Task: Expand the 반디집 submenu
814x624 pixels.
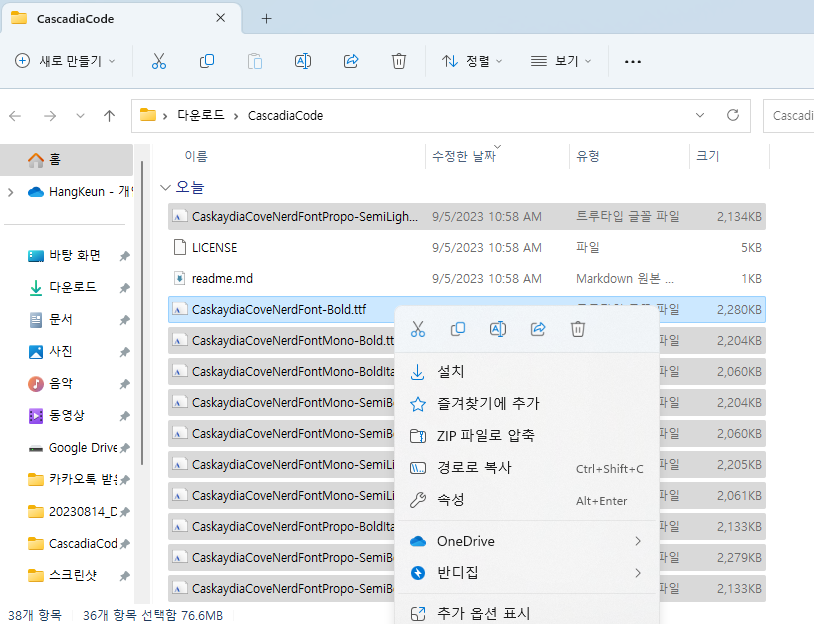Action: (638, 573)
